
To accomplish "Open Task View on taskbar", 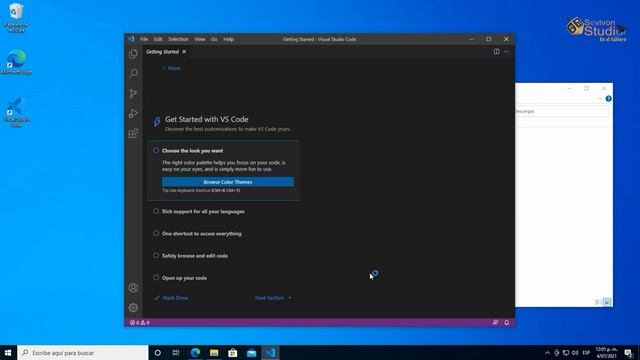I will 176,353.
